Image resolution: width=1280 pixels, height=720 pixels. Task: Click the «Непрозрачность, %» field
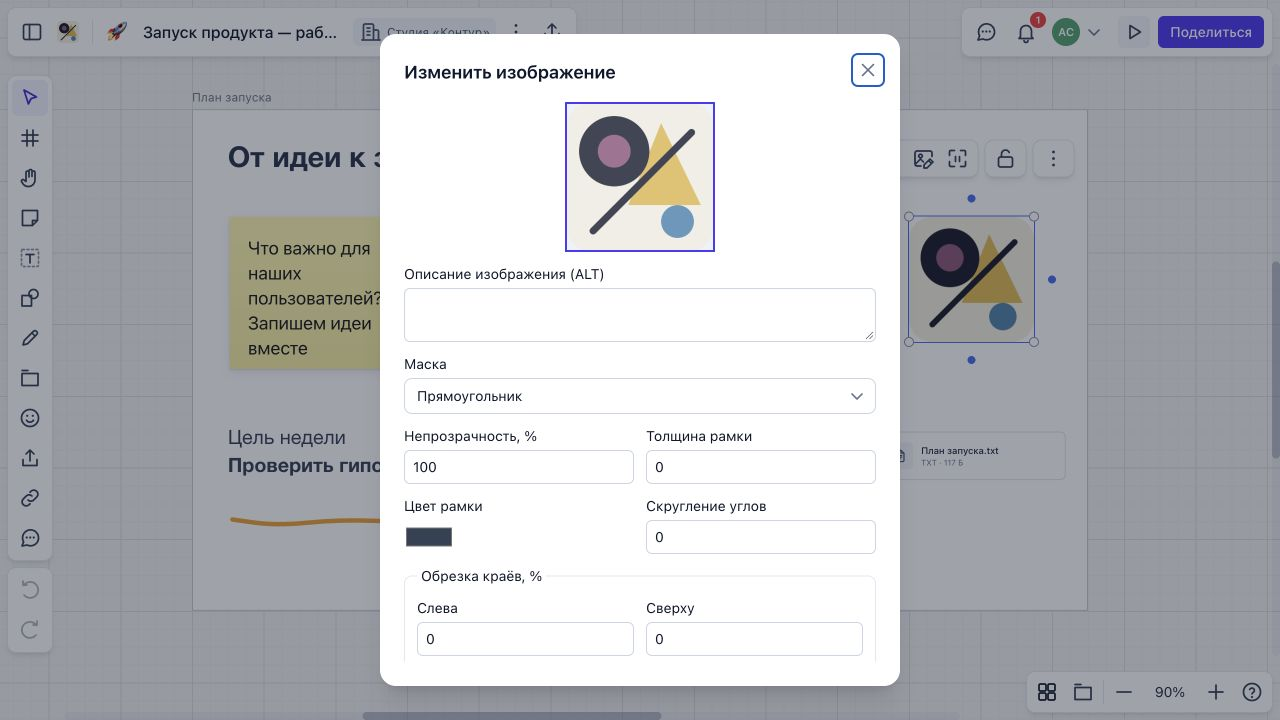[x=519, y=467]
